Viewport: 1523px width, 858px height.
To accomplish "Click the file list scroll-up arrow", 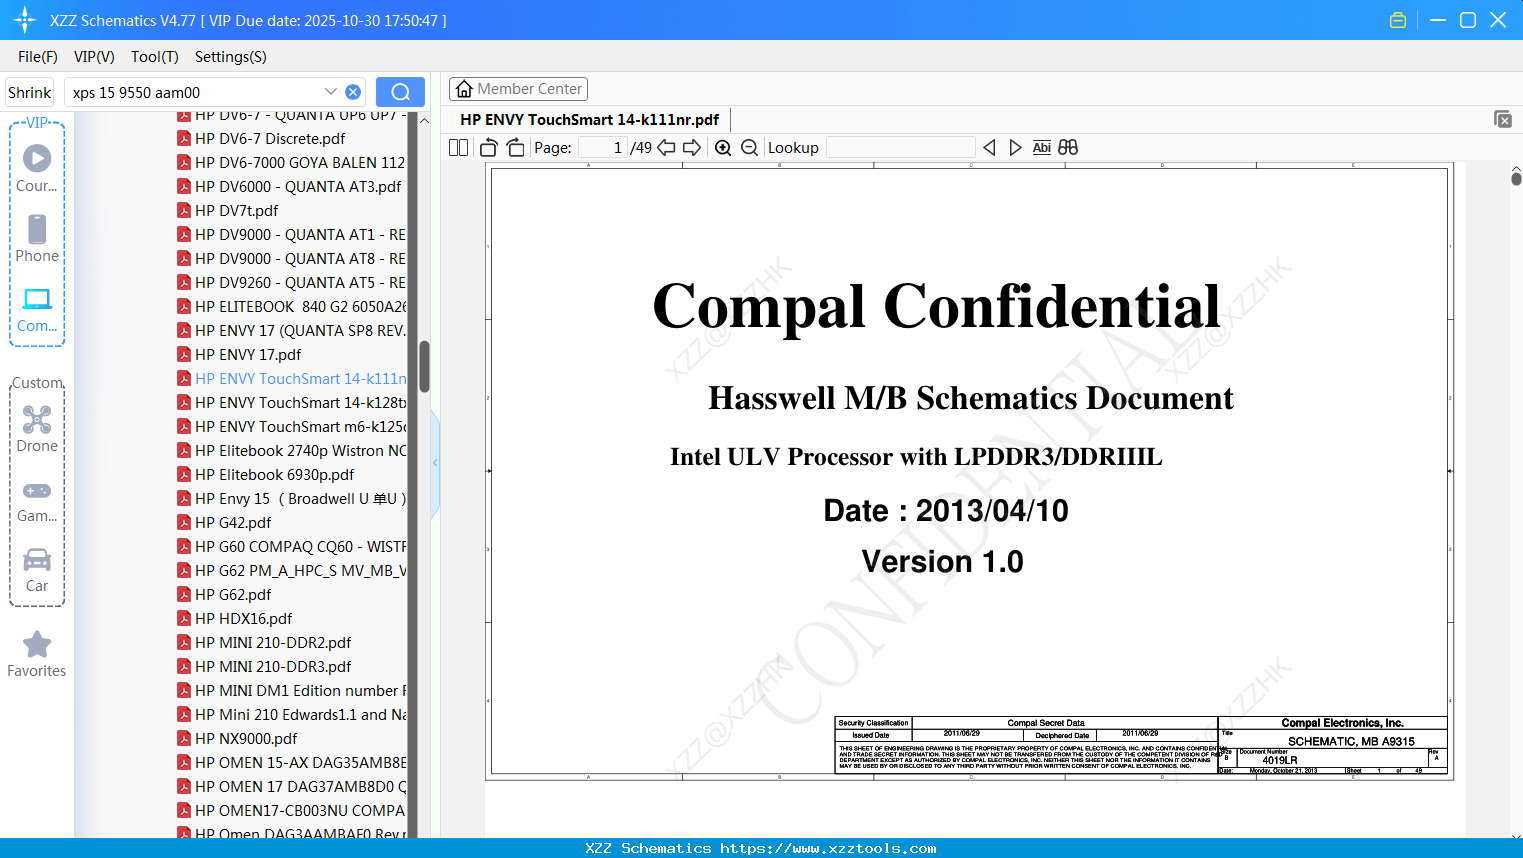I will click(424, 120).
